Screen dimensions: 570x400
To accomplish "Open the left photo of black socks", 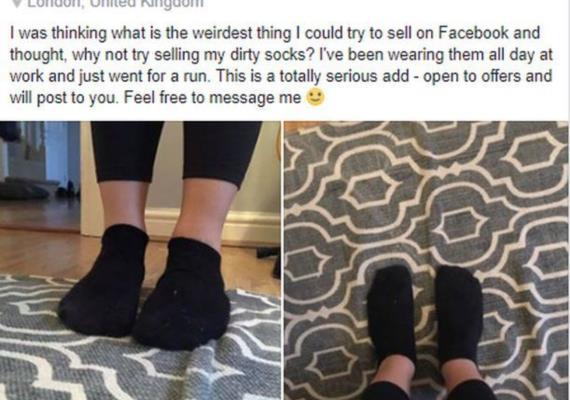I will (x=140, y=260).
